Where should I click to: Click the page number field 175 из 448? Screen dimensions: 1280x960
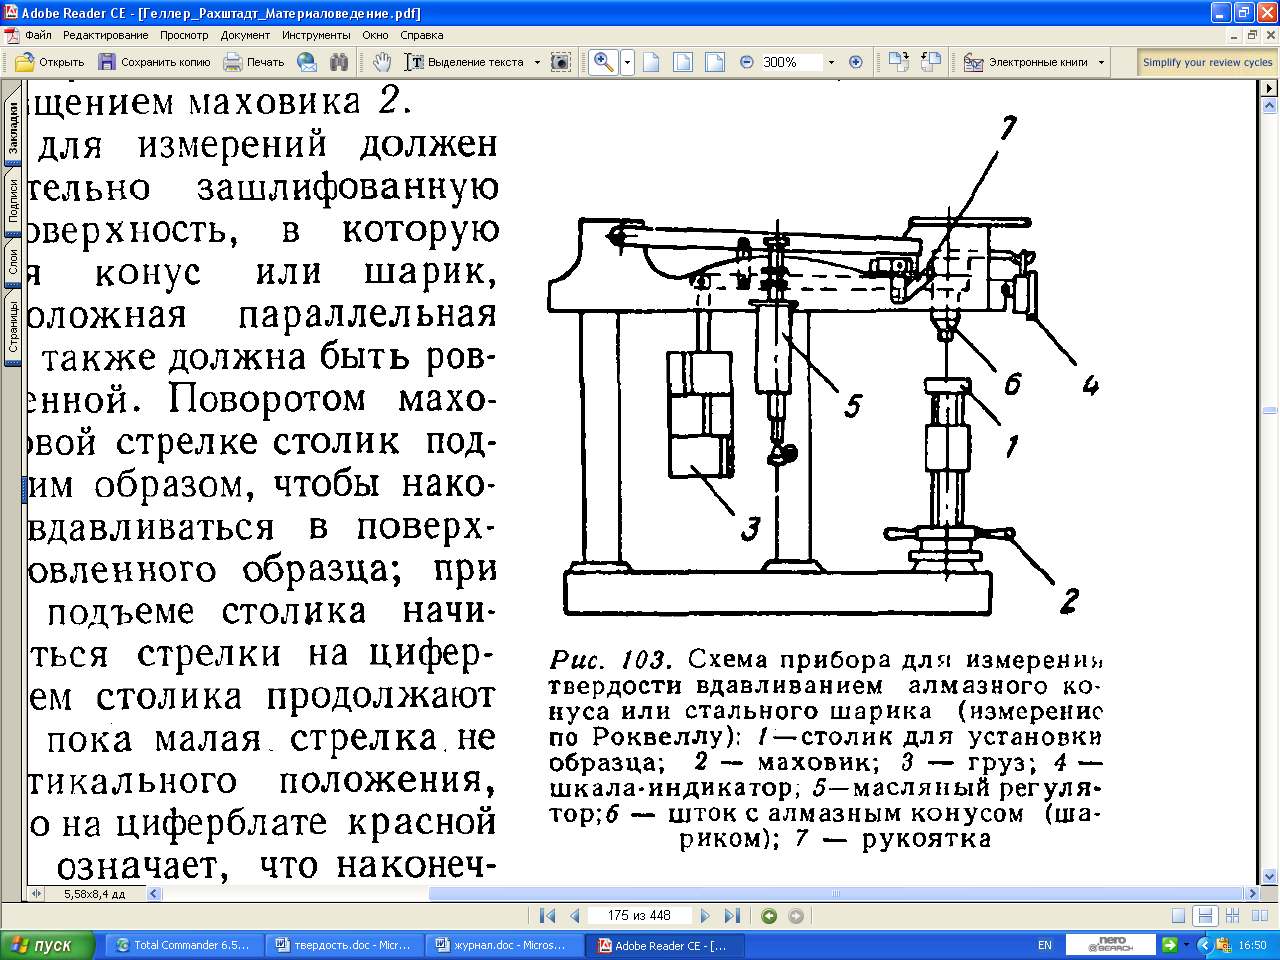coord(640,915)
